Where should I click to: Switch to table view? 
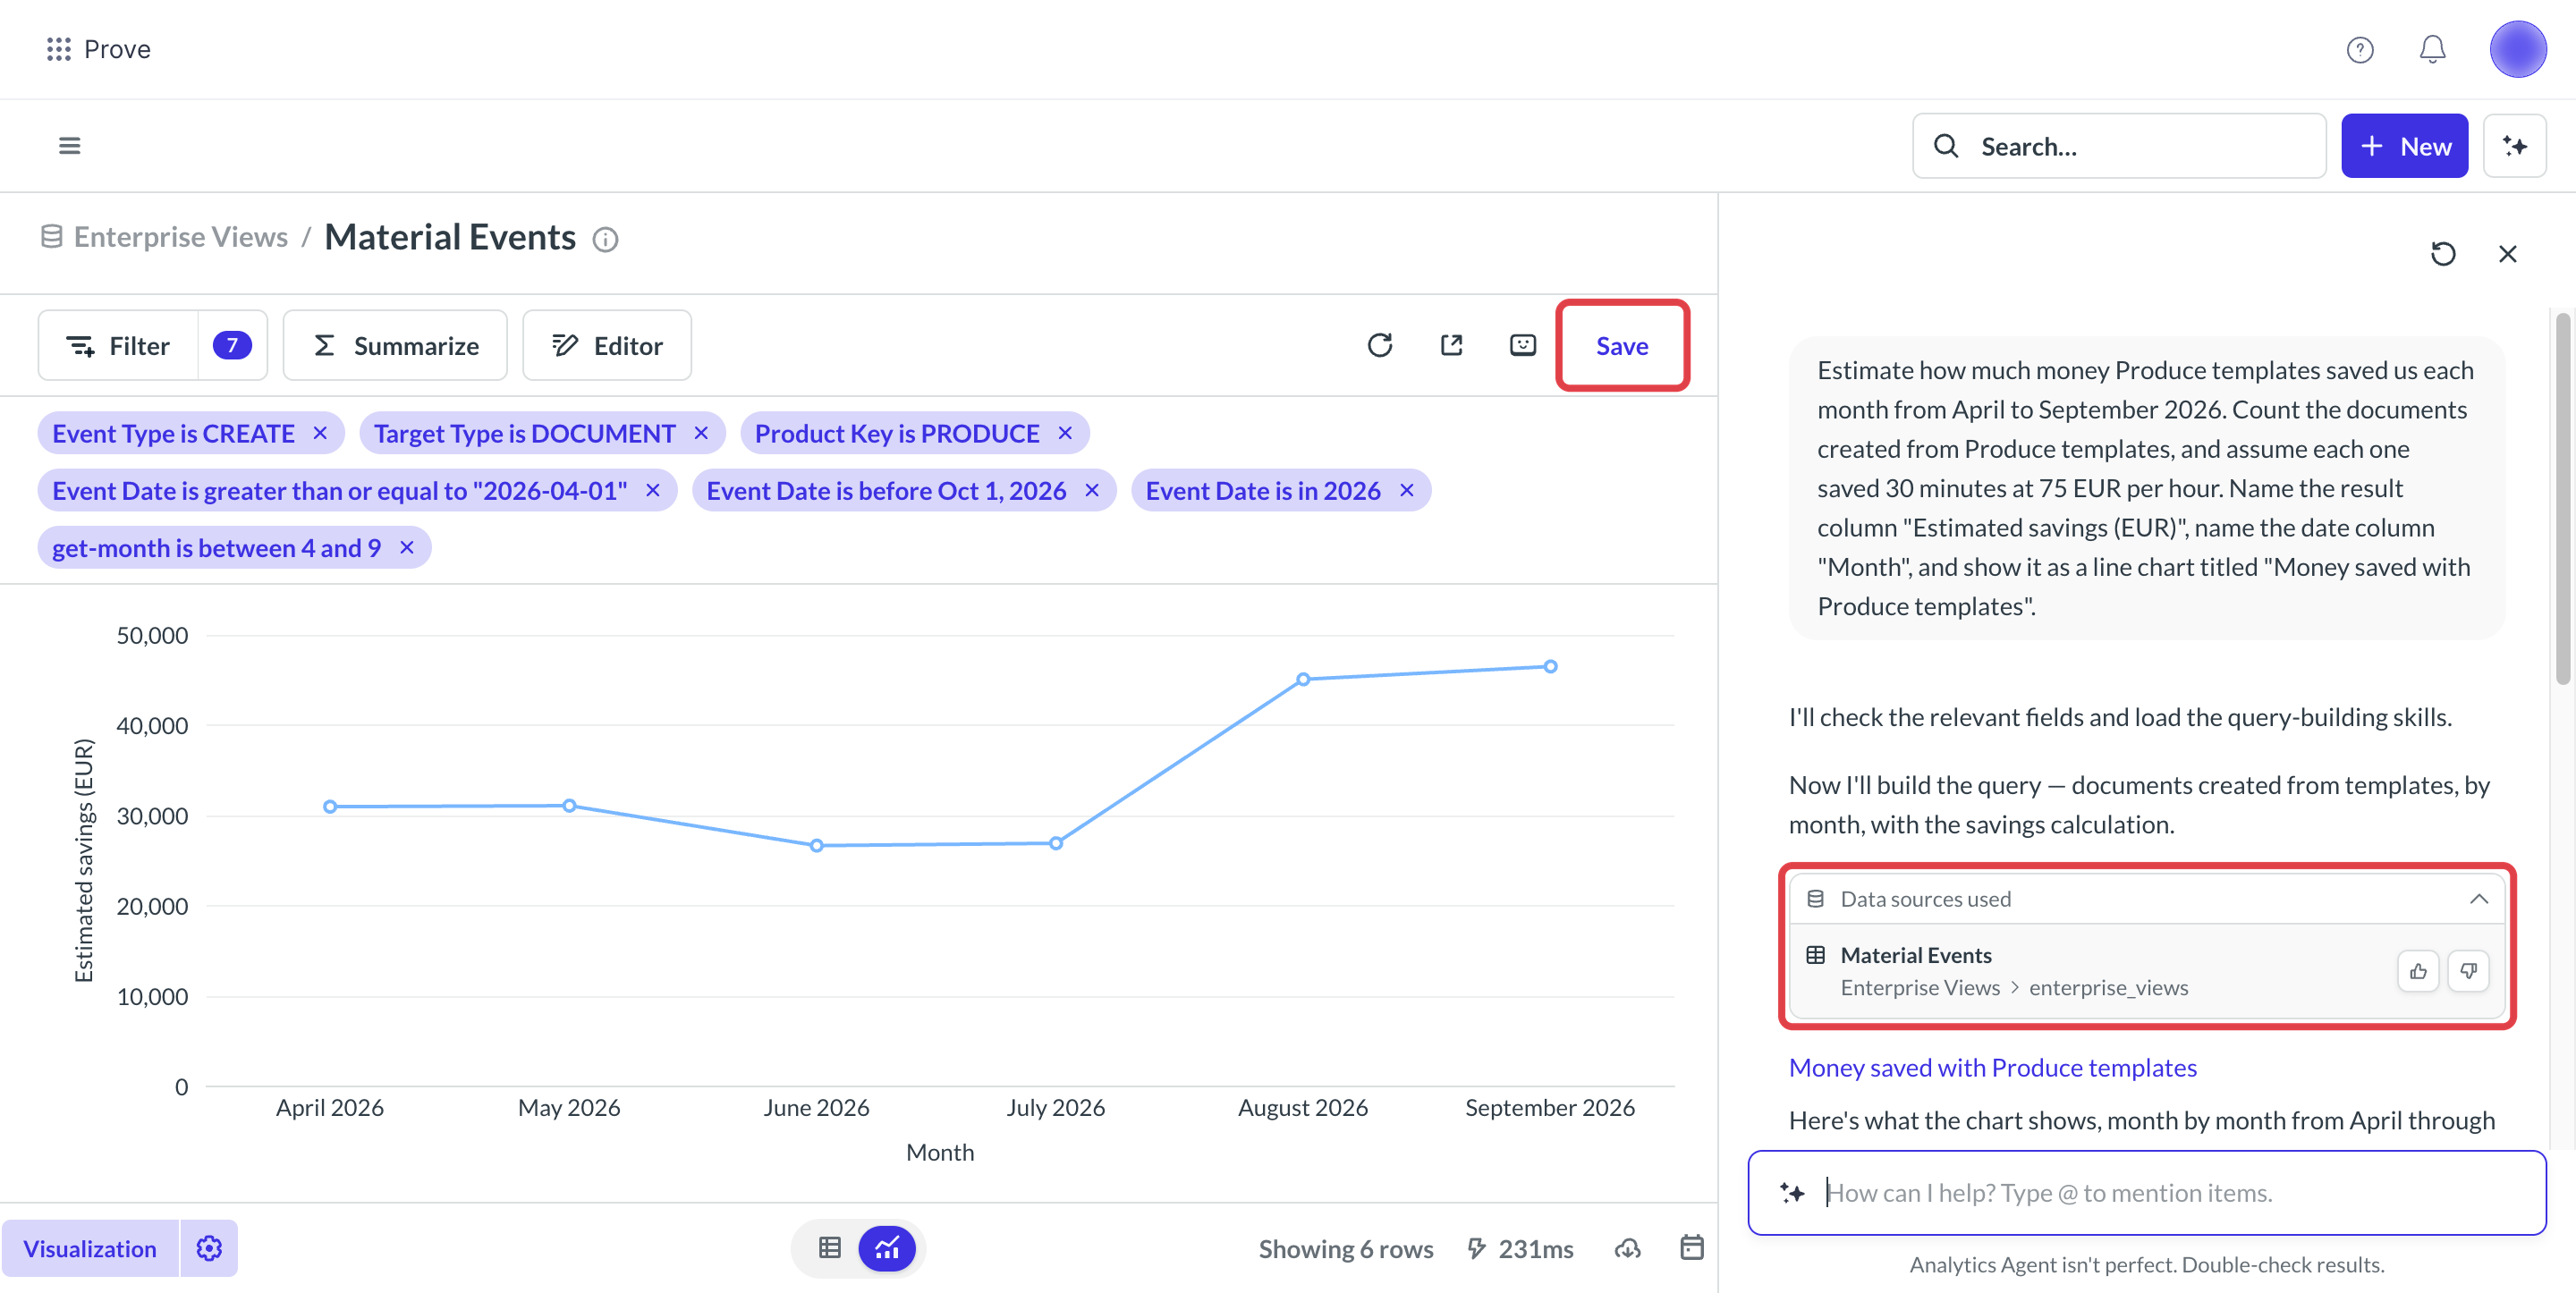(829, 1248)
